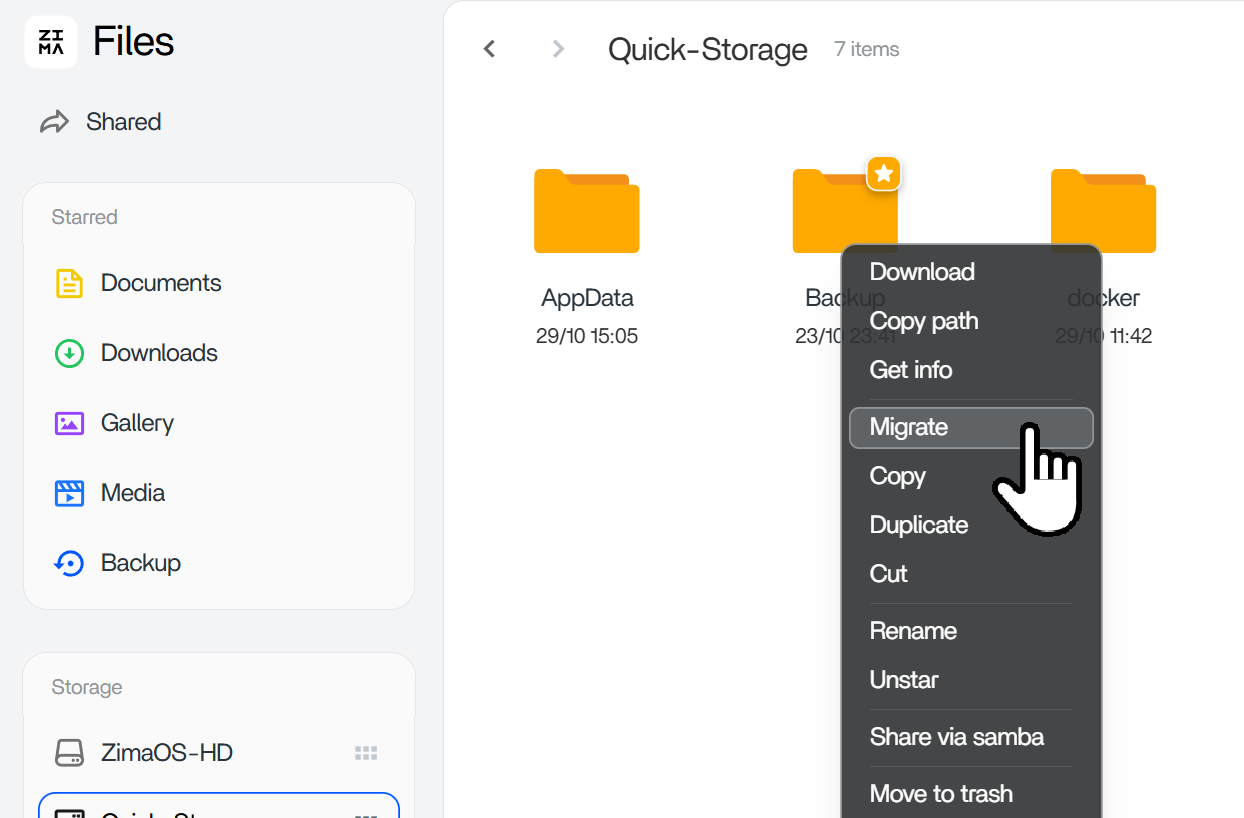Choose Copy path from context menu
The image size is (1244, 818).
[x=924, y=321]
